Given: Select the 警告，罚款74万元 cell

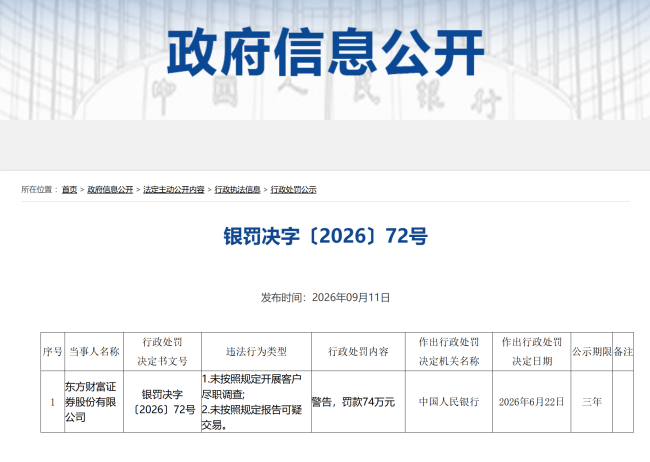Looking at the screenshot, I should [x=358, y=402].
